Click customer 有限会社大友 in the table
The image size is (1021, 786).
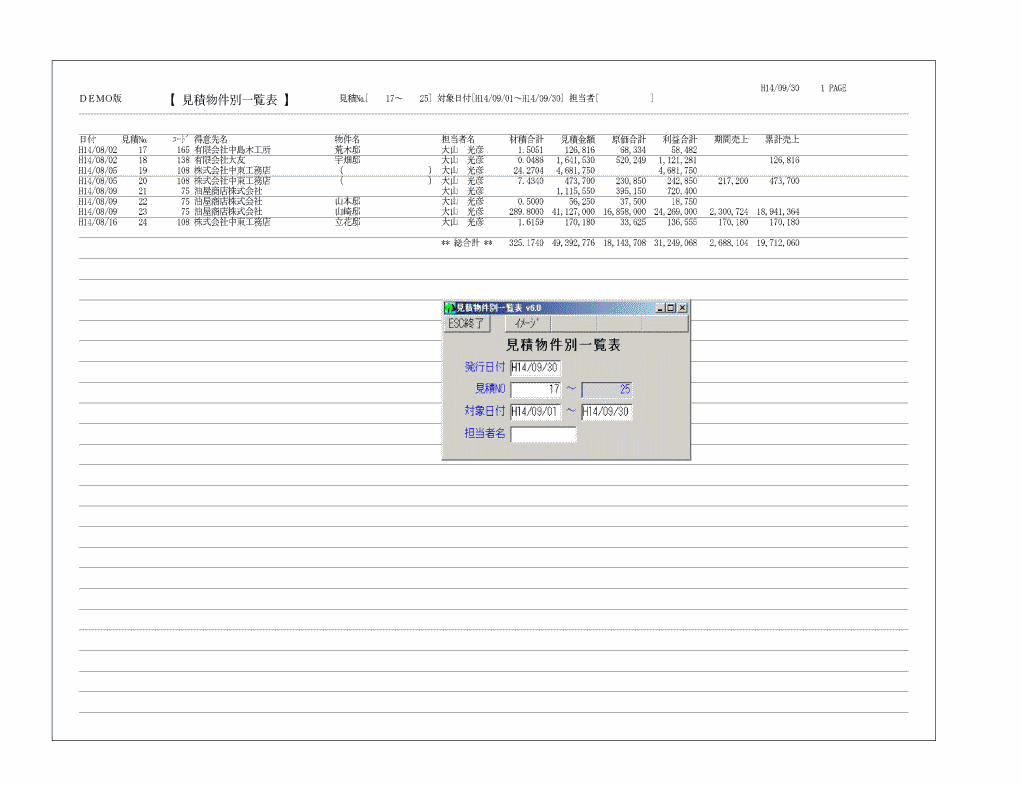point(219,160)
